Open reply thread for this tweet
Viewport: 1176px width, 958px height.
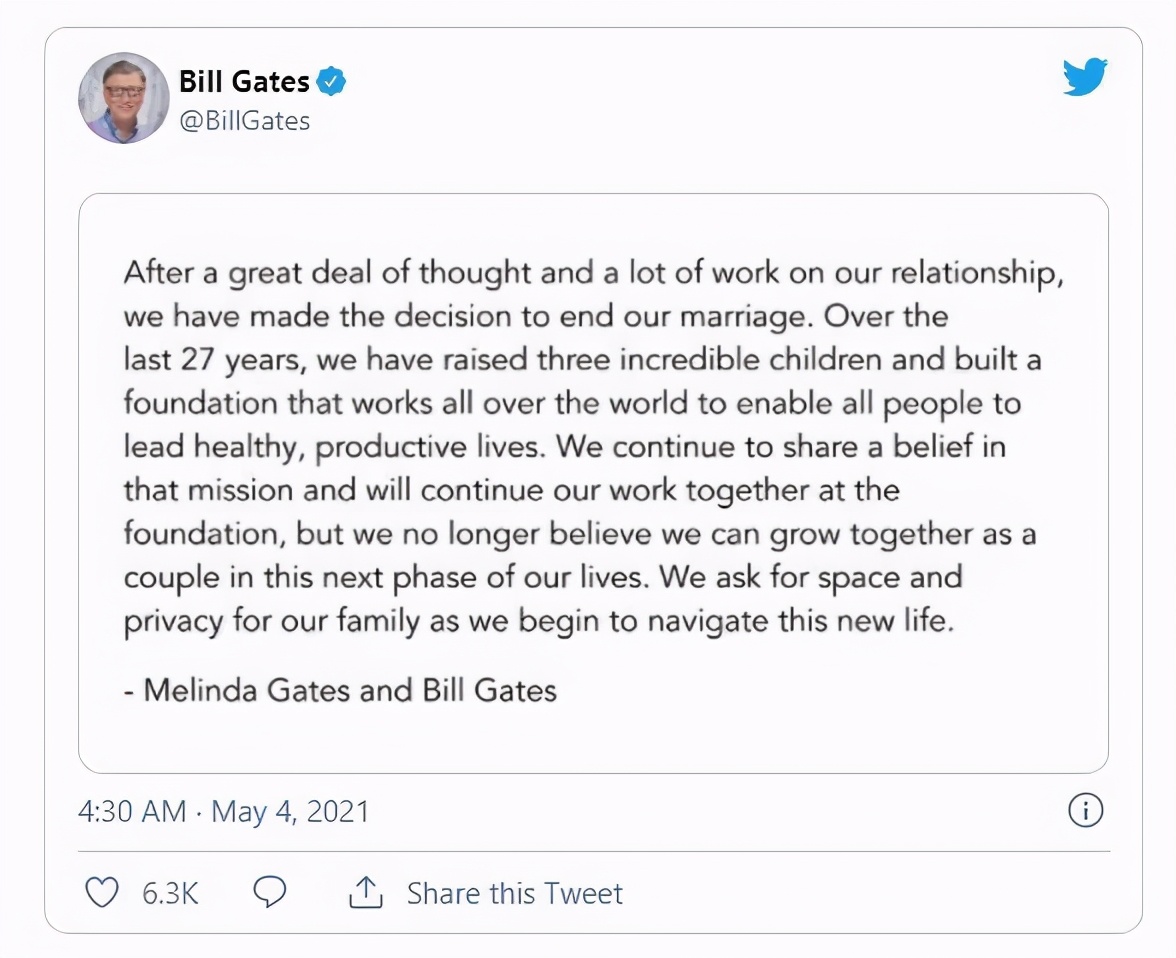coord(270,893)
